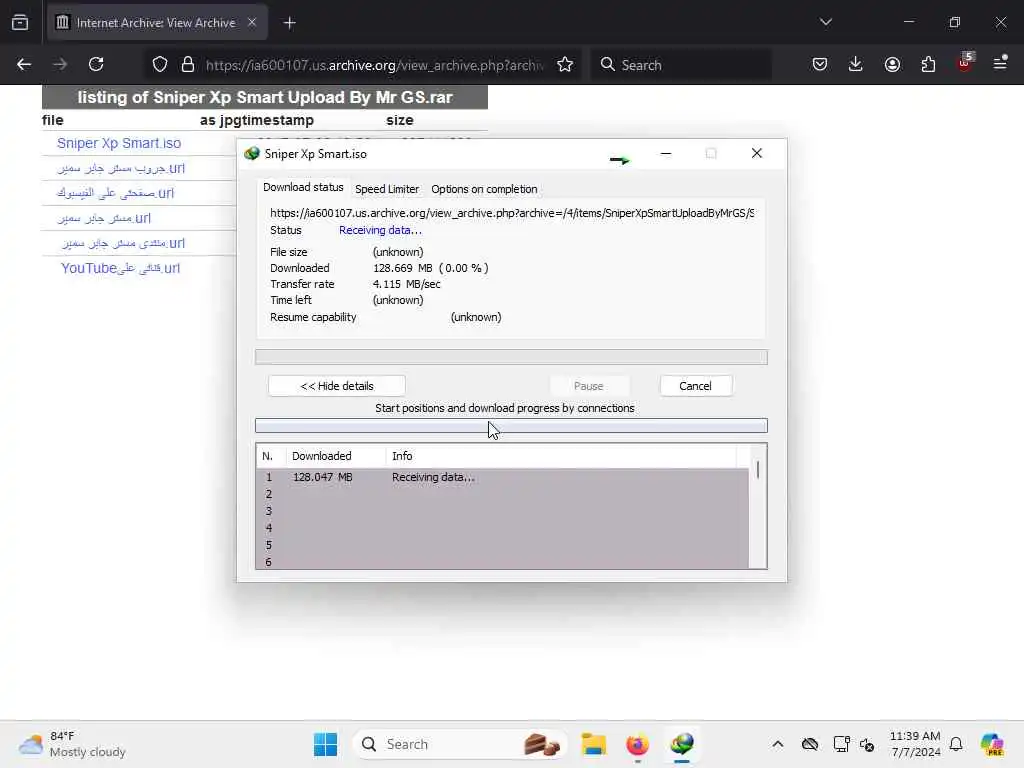Open the YouTube .url file link
The image size is (1024, 768).
coord(120,268)
